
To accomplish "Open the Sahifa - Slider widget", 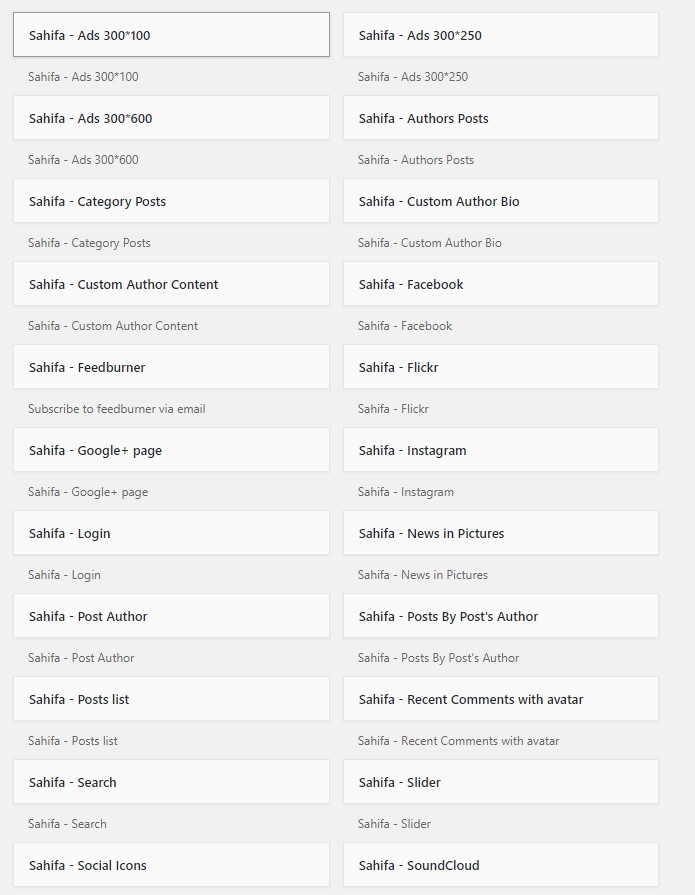I will [500, 781].
